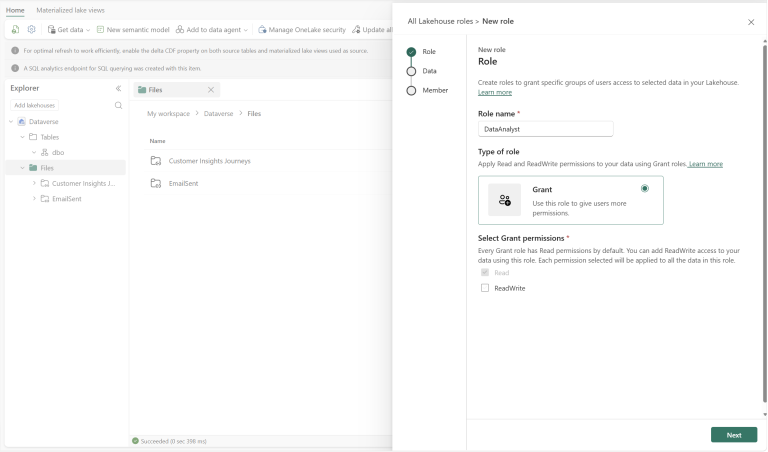The image size is (768, 452).
Task: Click the Next button
Action: [734, 435]
